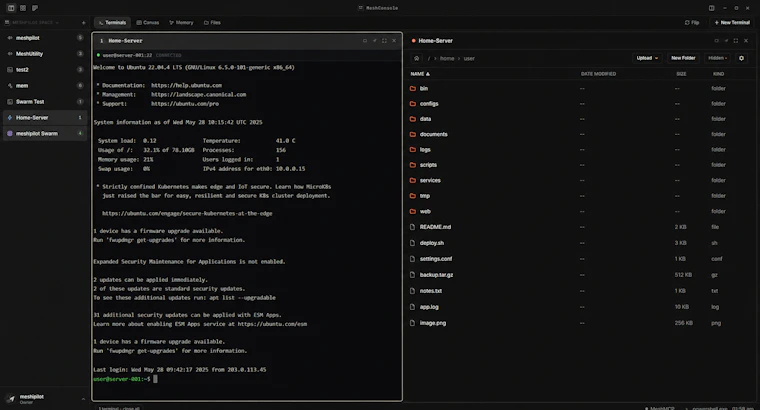Screen dimensions: 760x410
Task: Open the Hidden files dropdown
Action: click(x=717, y=58)
